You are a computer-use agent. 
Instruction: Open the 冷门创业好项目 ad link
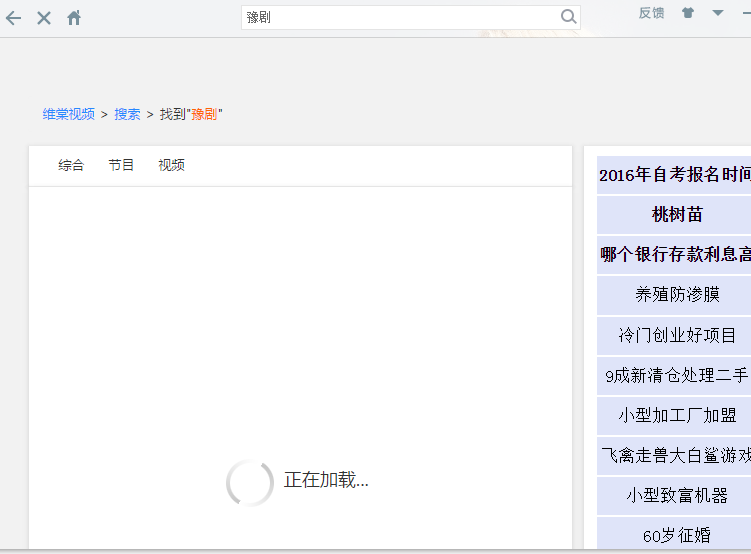click(x=677, y=335)
